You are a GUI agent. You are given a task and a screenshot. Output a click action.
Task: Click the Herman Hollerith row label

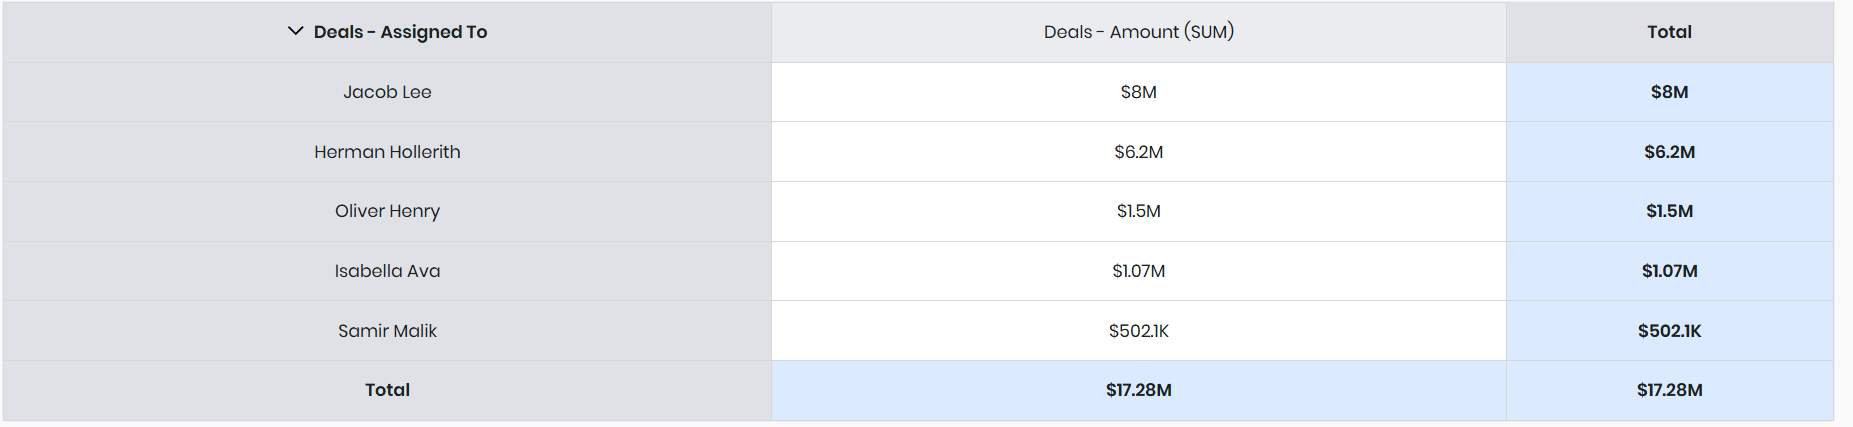pyautogui.click(x=387, y=152)
